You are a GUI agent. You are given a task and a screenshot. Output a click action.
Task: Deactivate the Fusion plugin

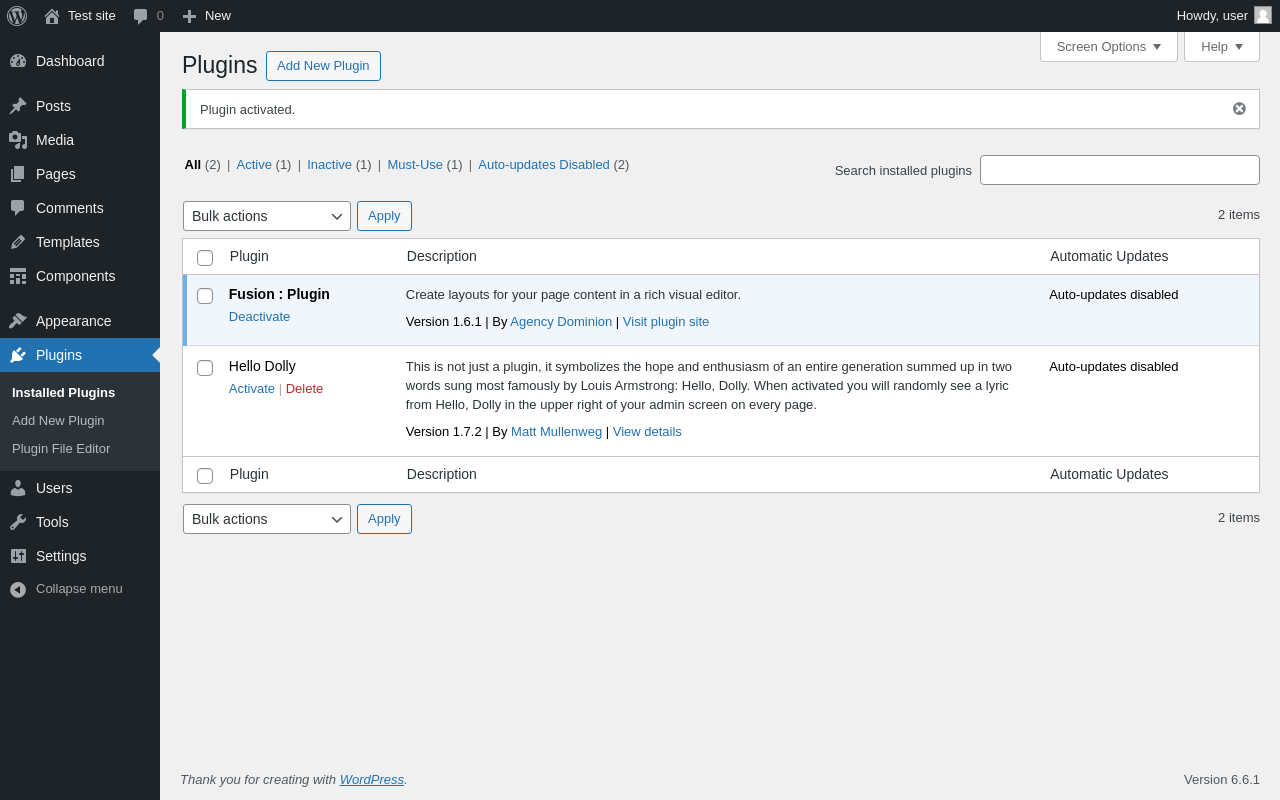click(x=260, y=317)
